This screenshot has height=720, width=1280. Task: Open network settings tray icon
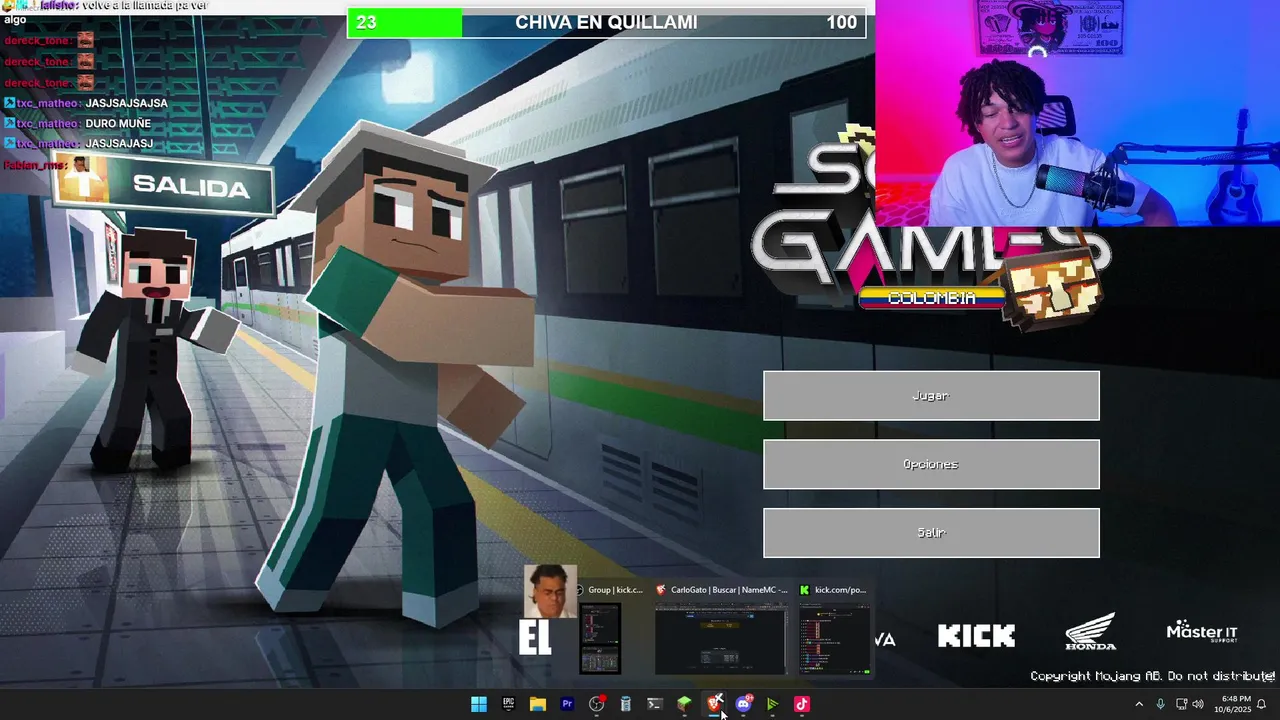coord(1181,704)
